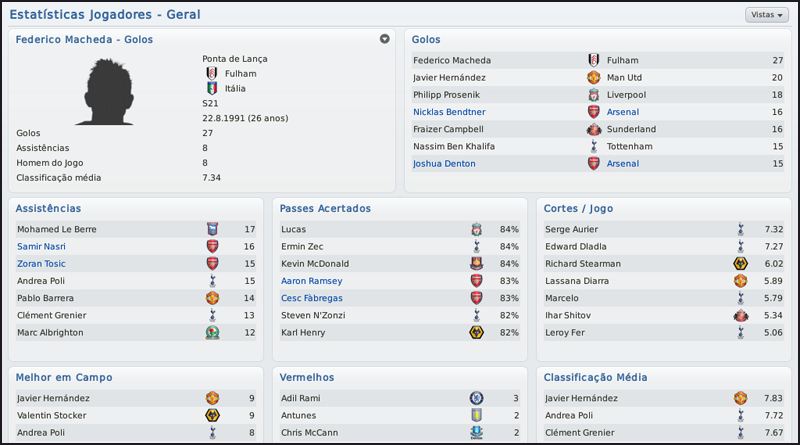Select Samir Nasri in the Assistências list
800x445 pixels.
click(43, 246)
